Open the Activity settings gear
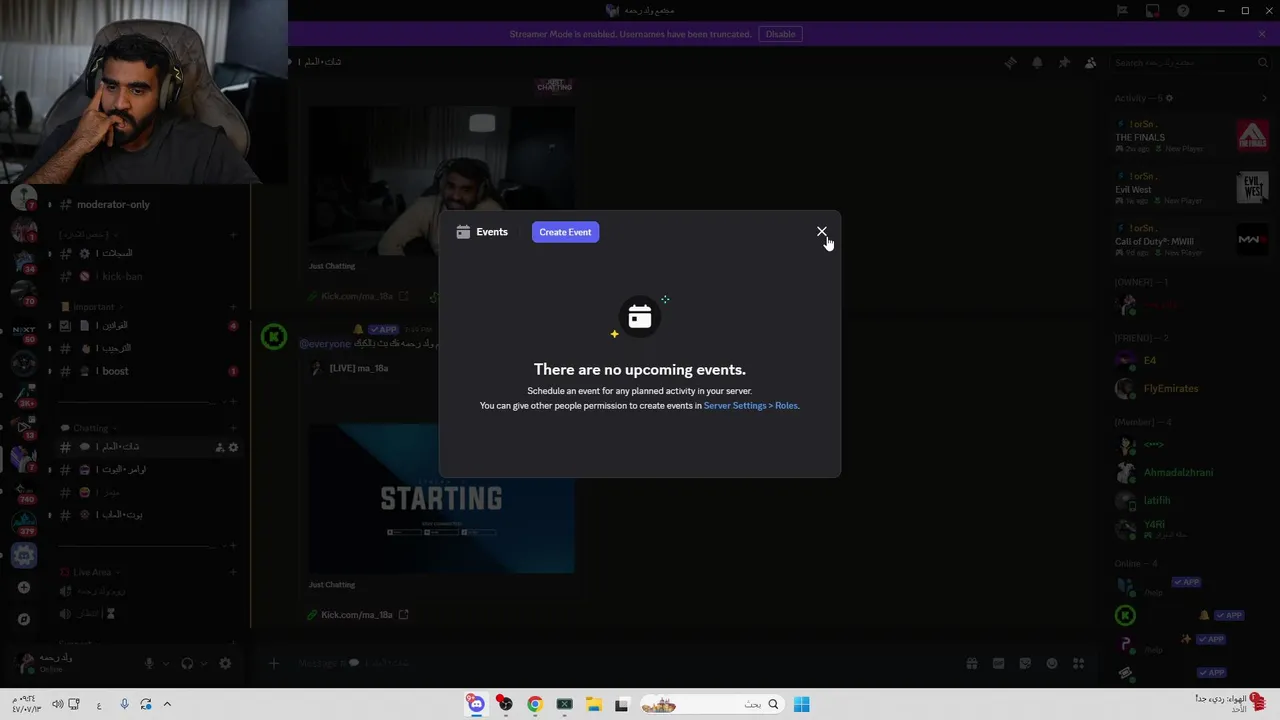The height and width of the screenshot is (720, 1280). tap(1169, 98)
